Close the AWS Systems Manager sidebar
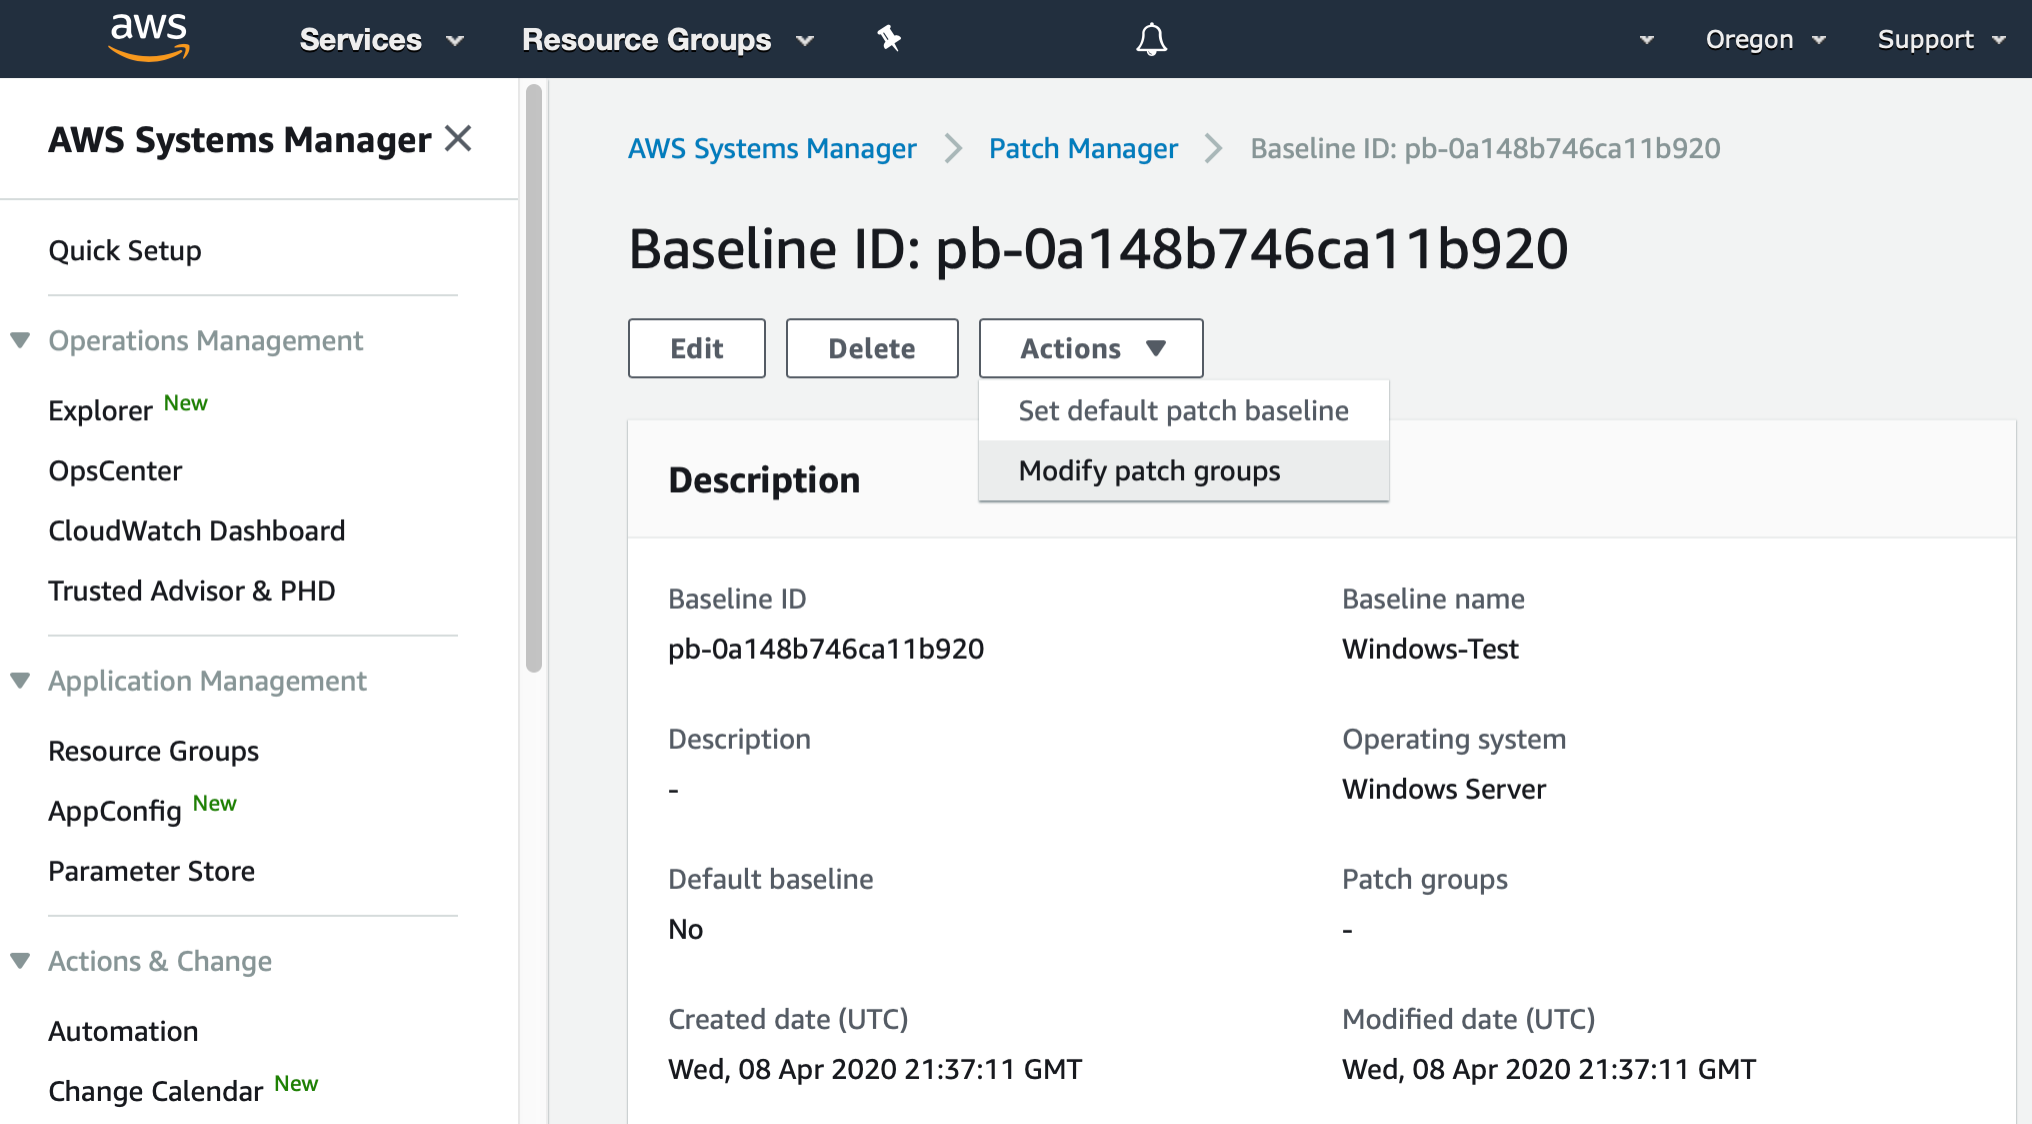The width and height of the screenshot is (2032, 1124). (458, 139)
